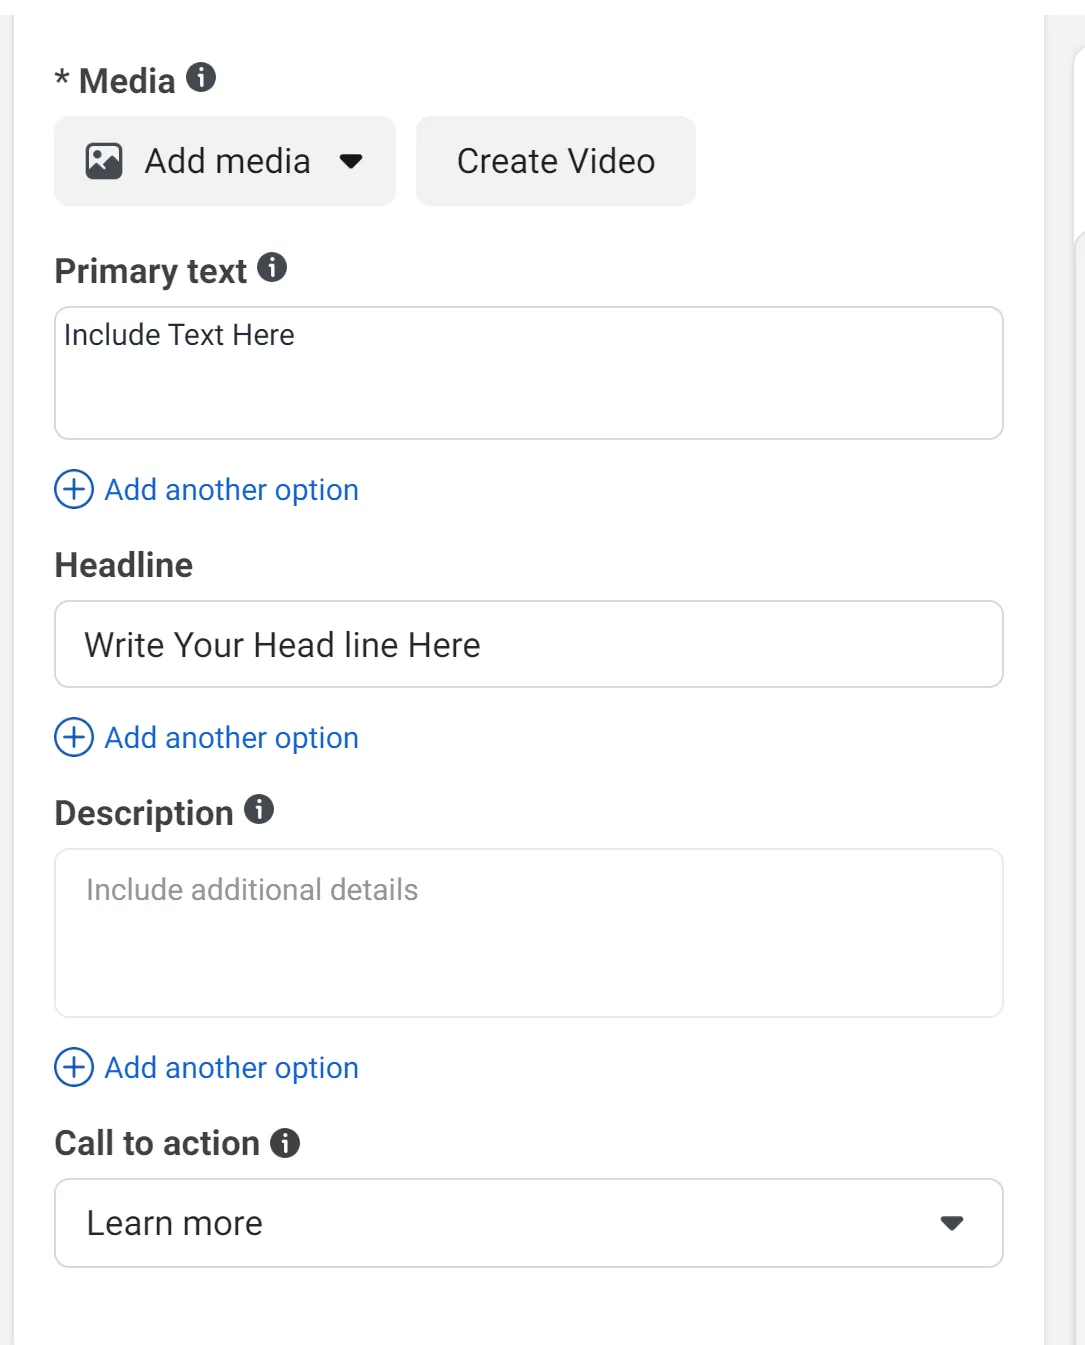
Task: Click into the Headline text field
Action: click(x=529, y=644)
